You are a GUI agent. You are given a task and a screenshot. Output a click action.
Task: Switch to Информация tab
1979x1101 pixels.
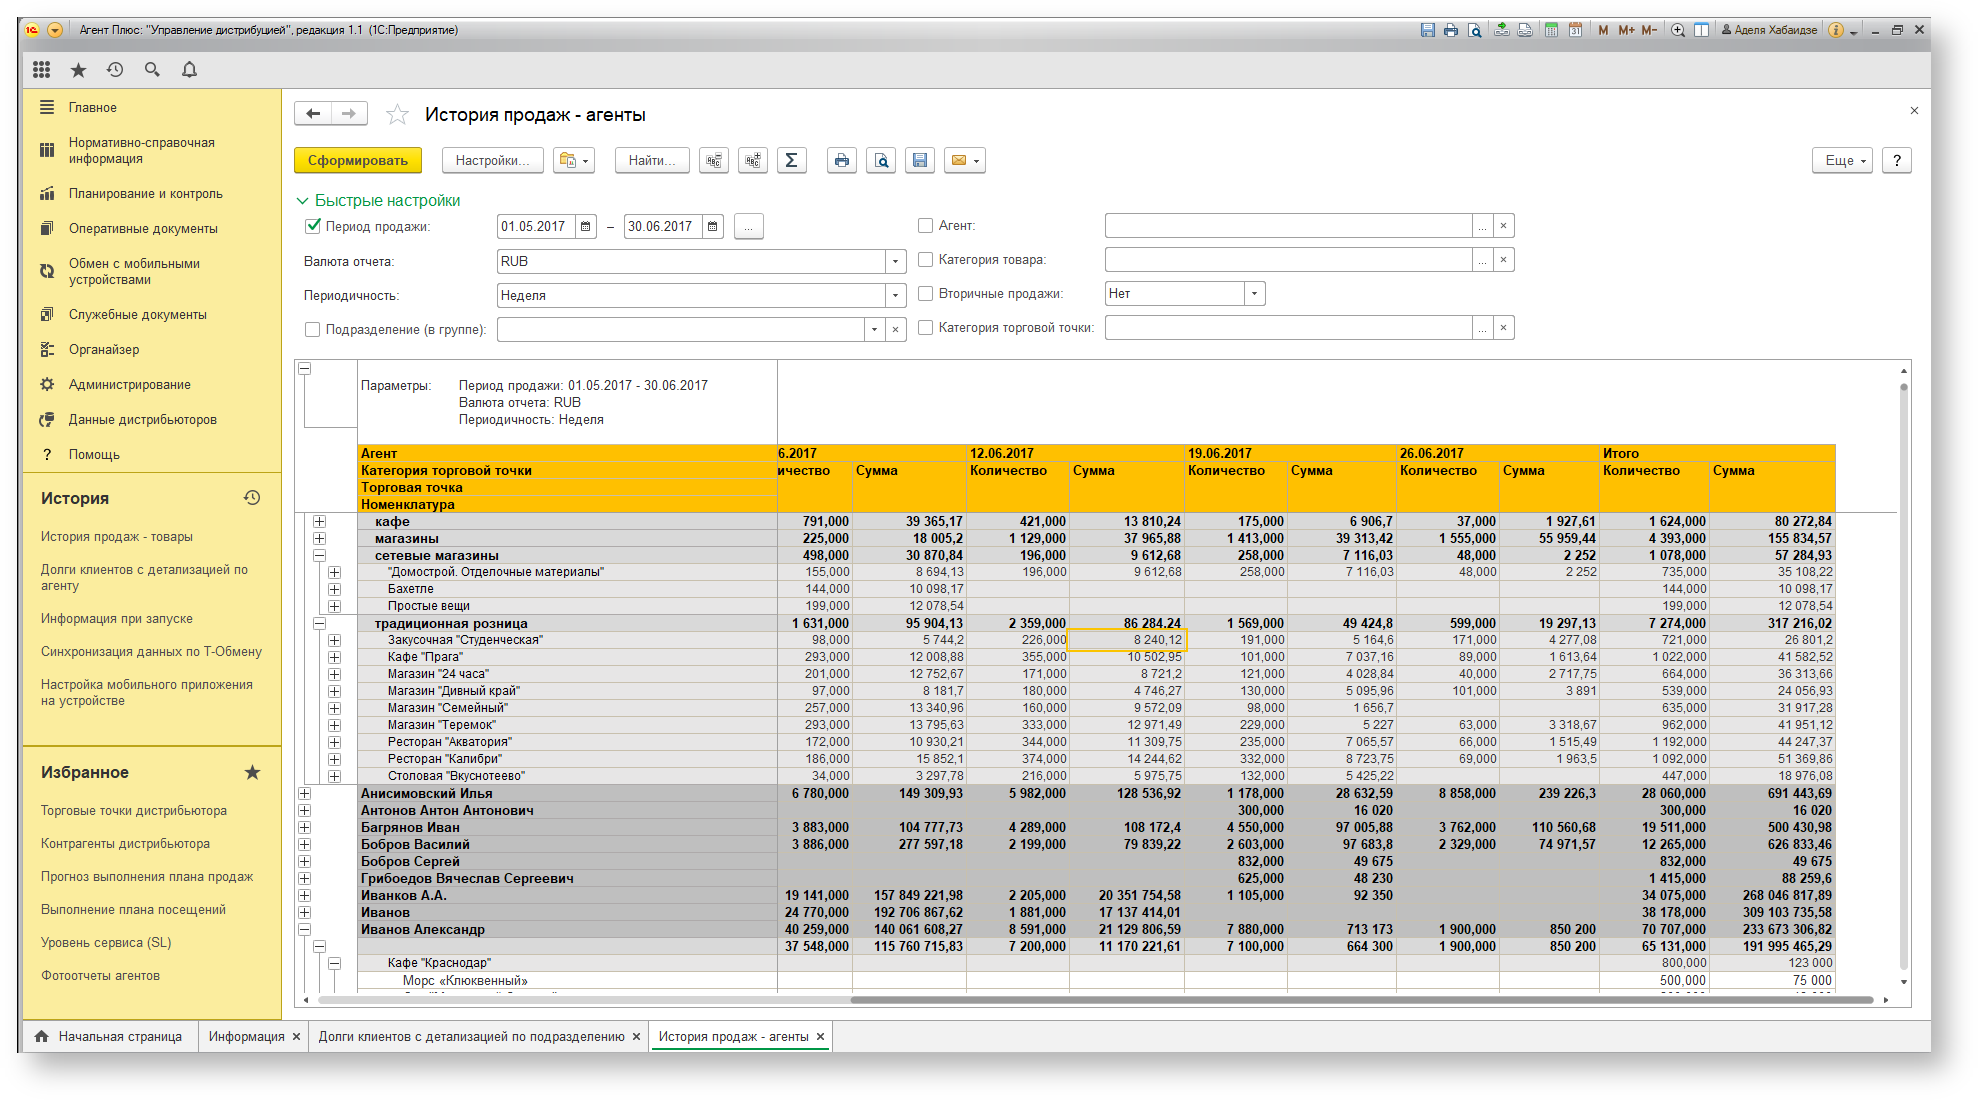(246, 1037)
